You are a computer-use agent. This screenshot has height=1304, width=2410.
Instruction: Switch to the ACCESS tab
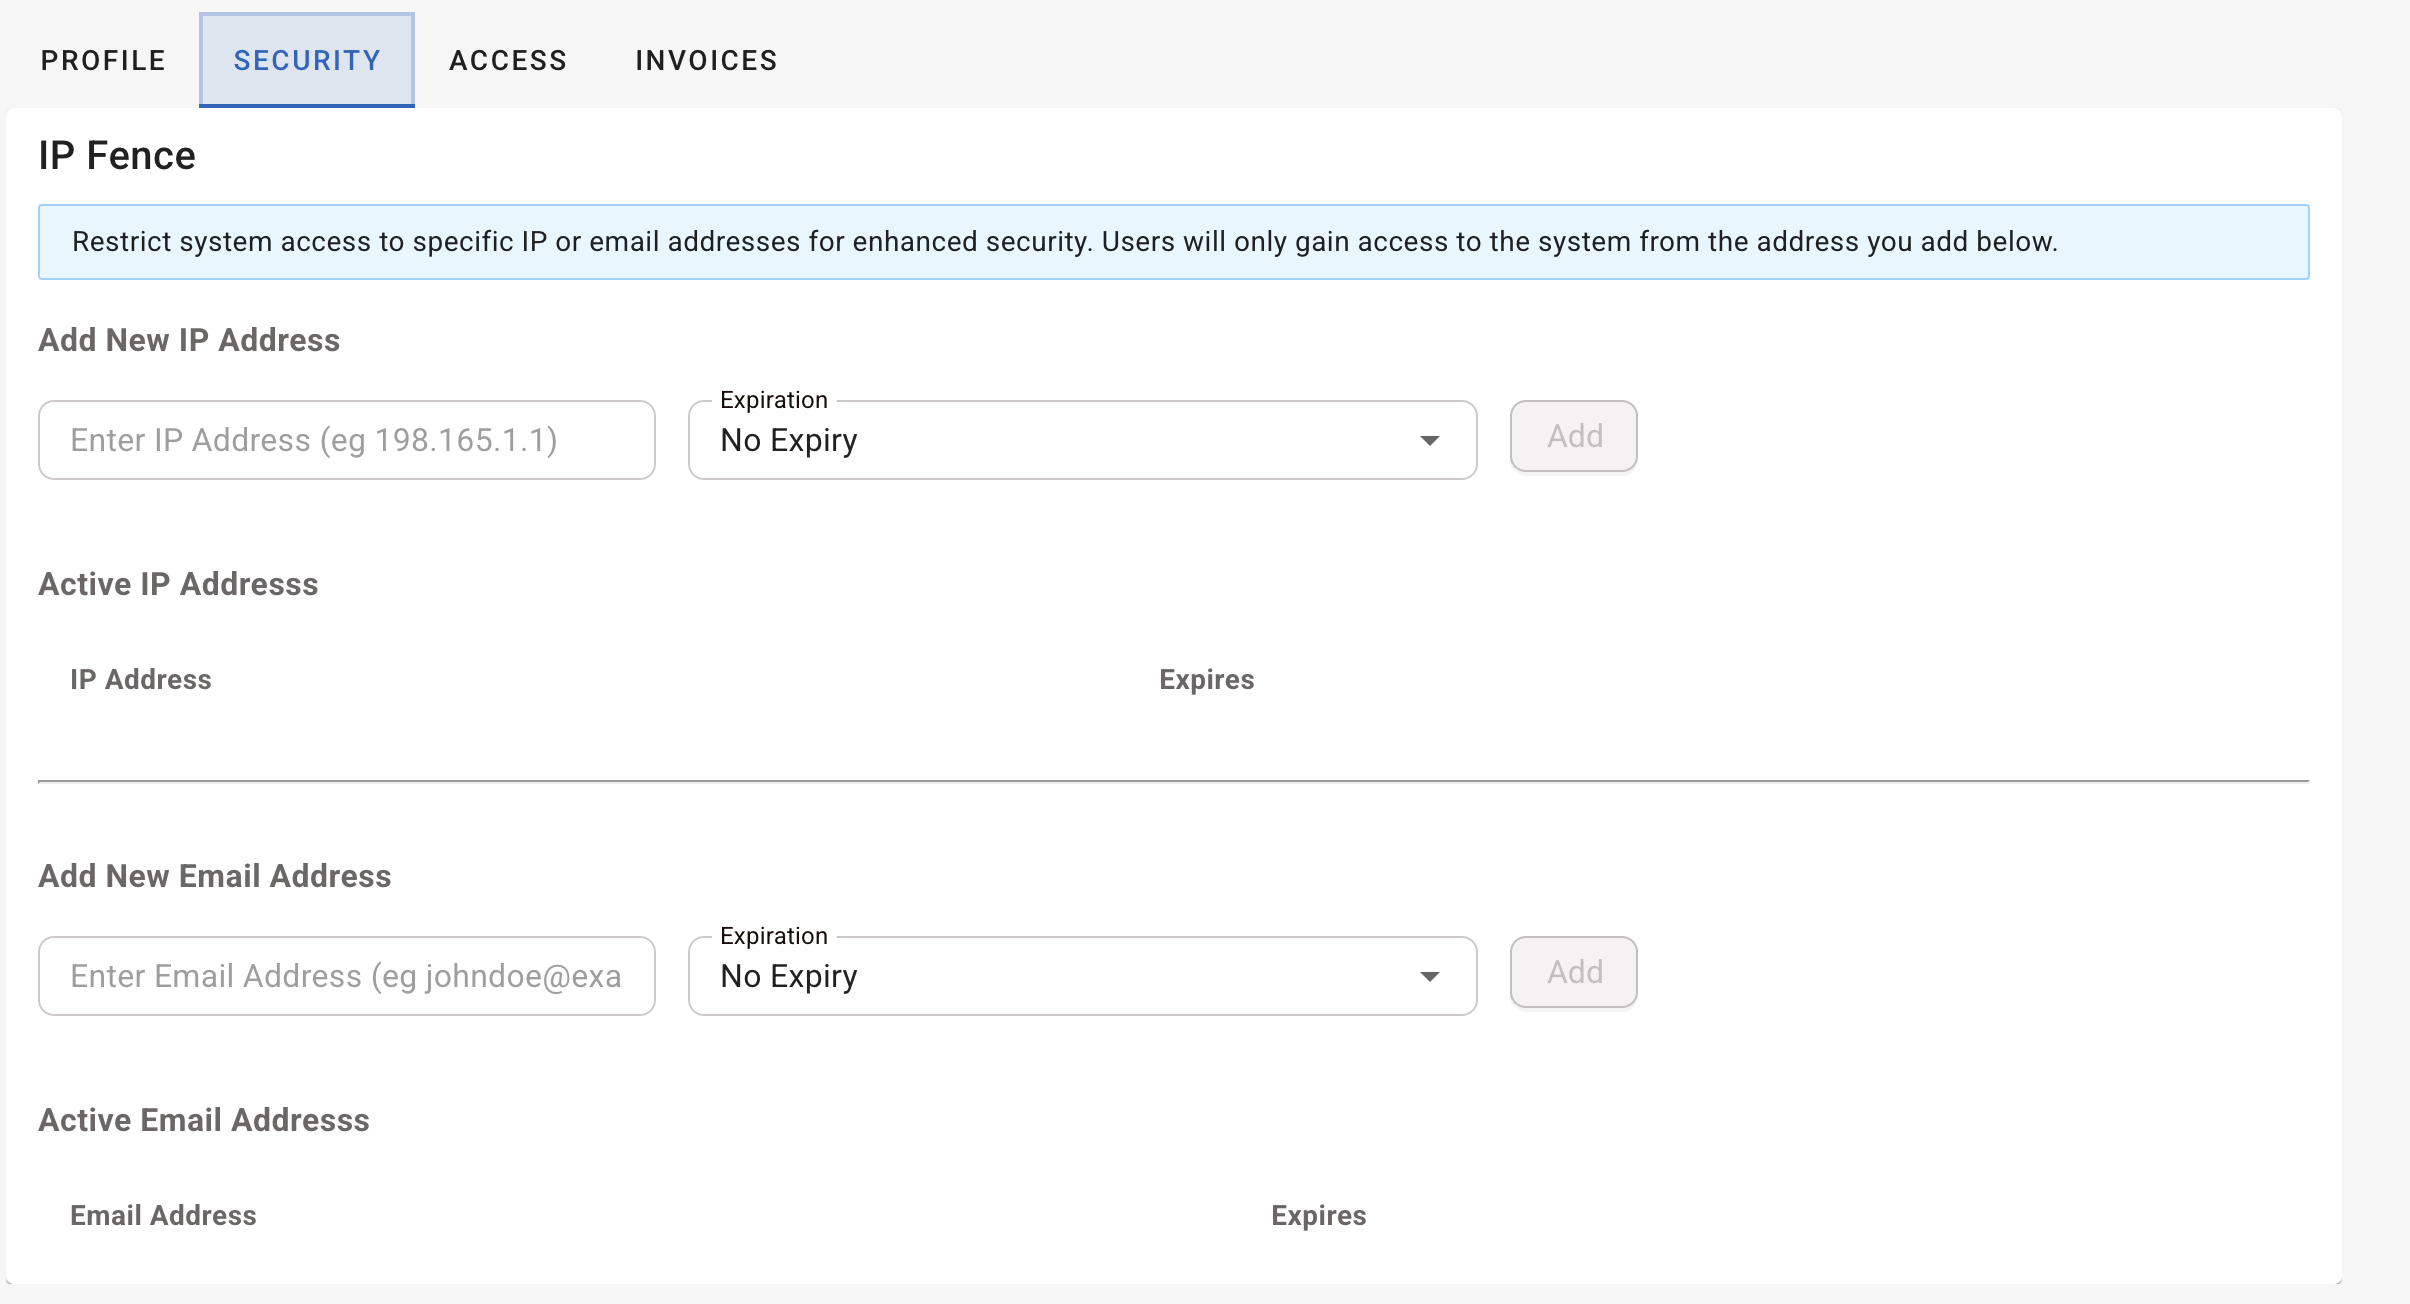click(508, 60)
